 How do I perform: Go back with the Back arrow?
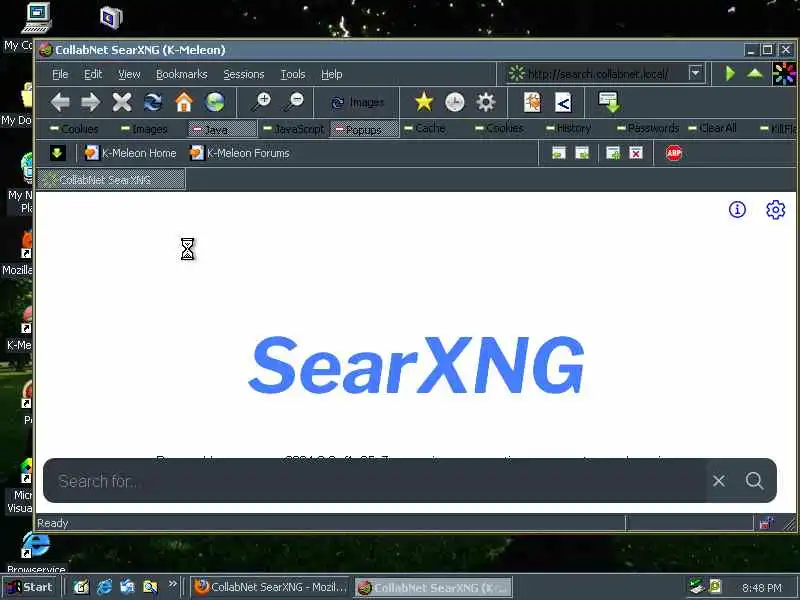pos(60,103)
